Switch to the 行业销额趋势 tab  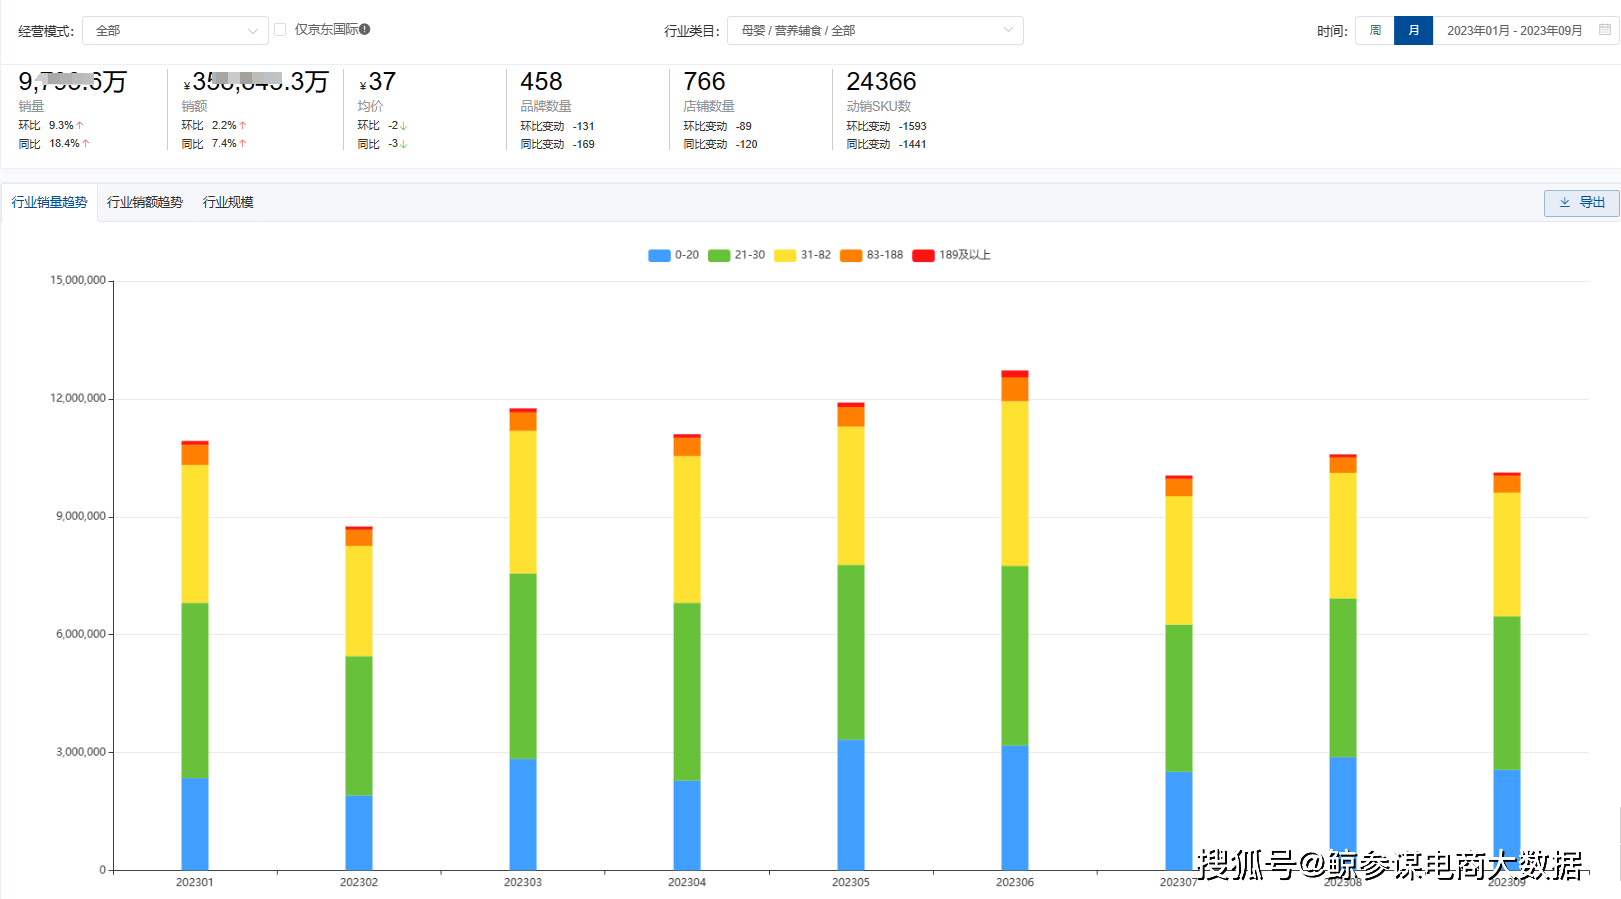145,202
